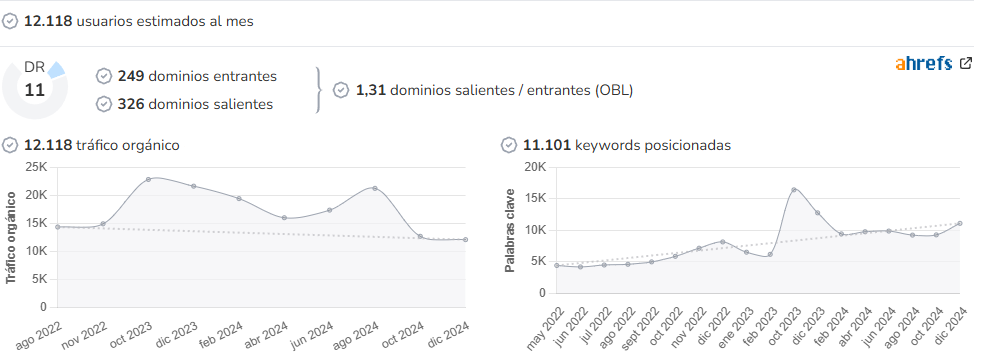Click check icon beside usuarios estimados al mes
The height and width of the screenshot is (364, 983).
coord(9,21)
